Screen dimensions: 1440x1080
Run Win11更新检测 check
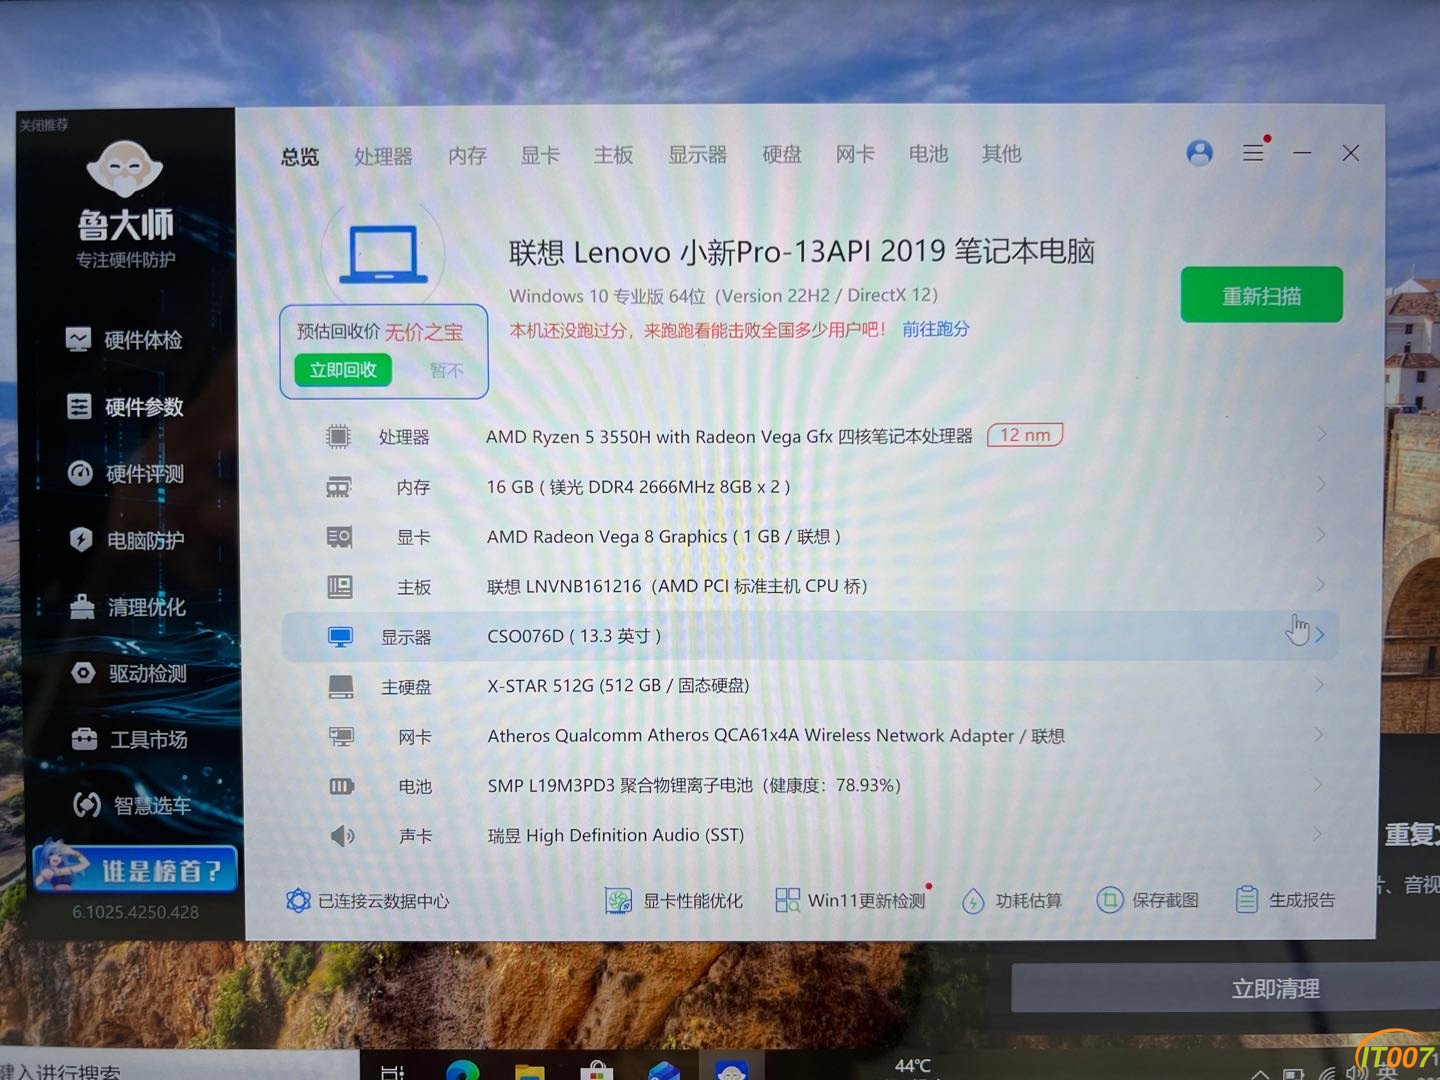point(853,900)
